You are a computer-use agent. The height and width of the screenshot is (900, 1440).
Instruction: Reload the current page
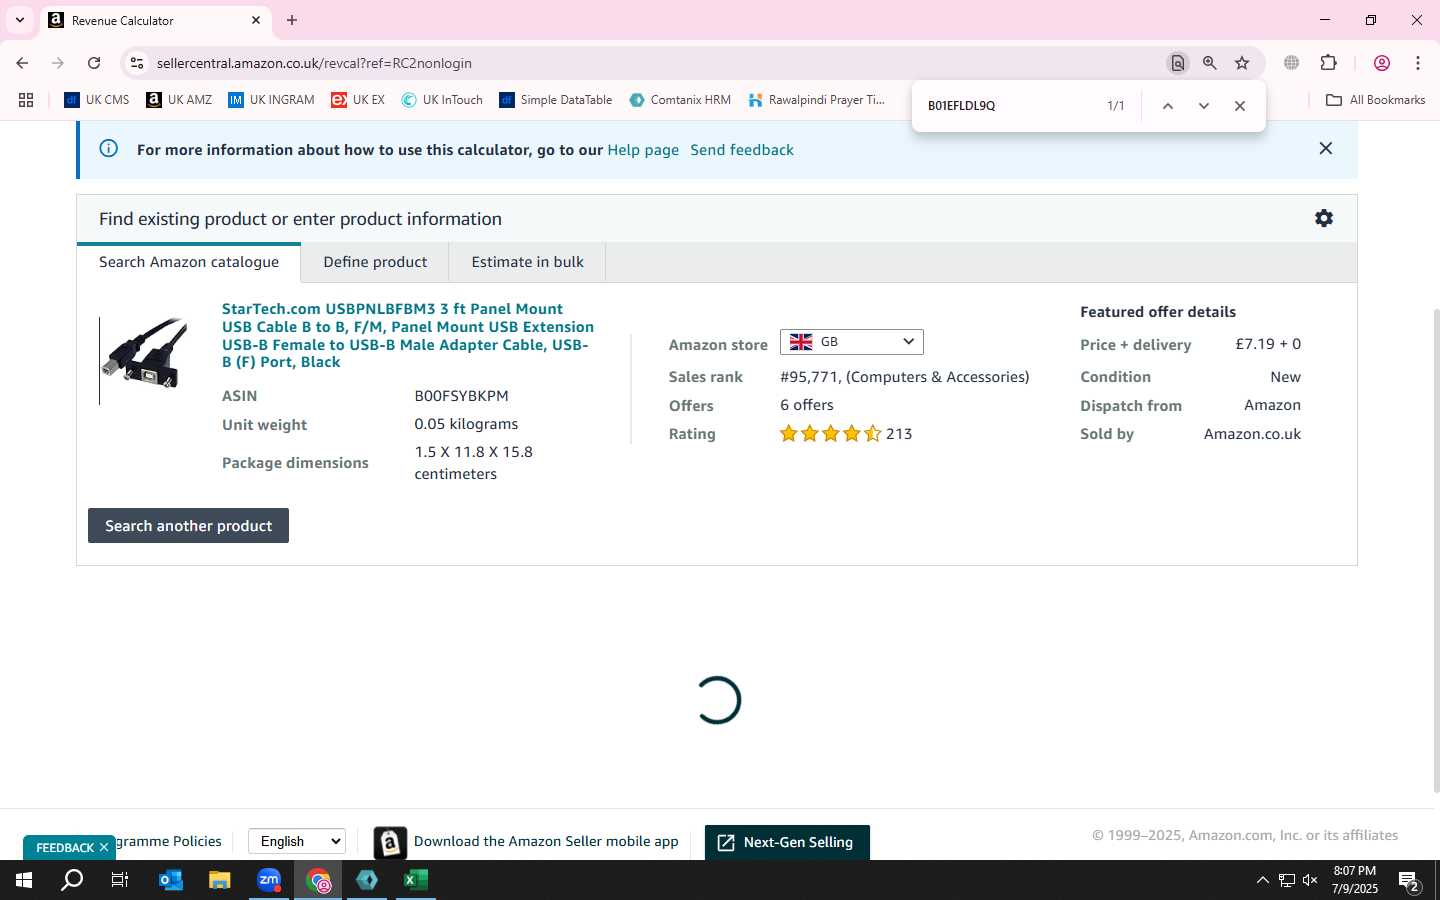(94, 63)
